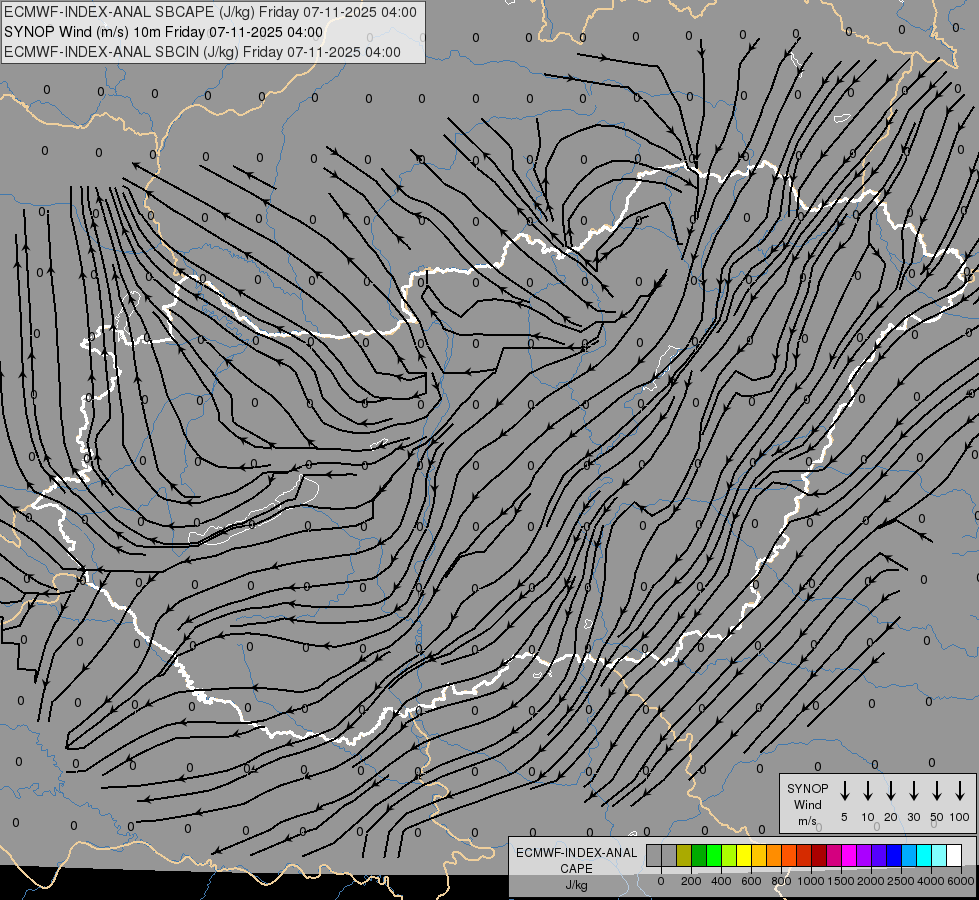Click the olive-colored CAPE swatch
Viewport: 979px width, 900px height.
[x=684, y=855]
